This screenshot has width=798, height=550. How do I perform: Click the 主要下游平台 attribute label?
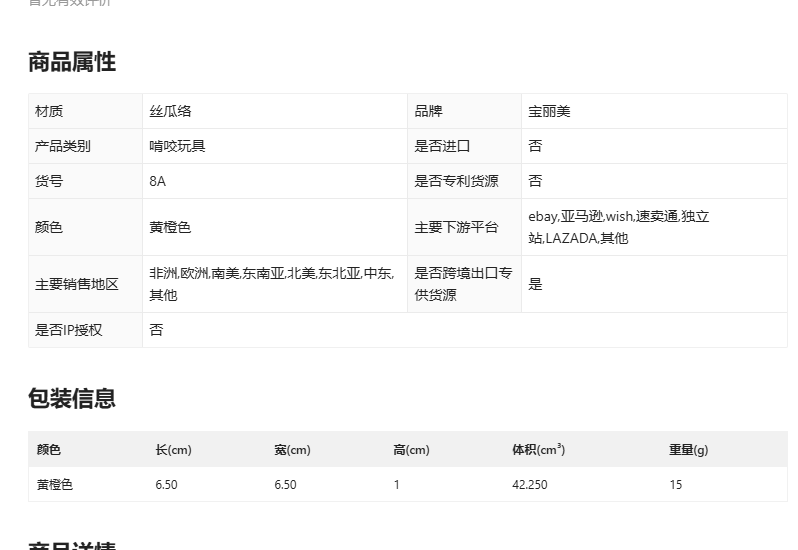click(x=456, y=227)
